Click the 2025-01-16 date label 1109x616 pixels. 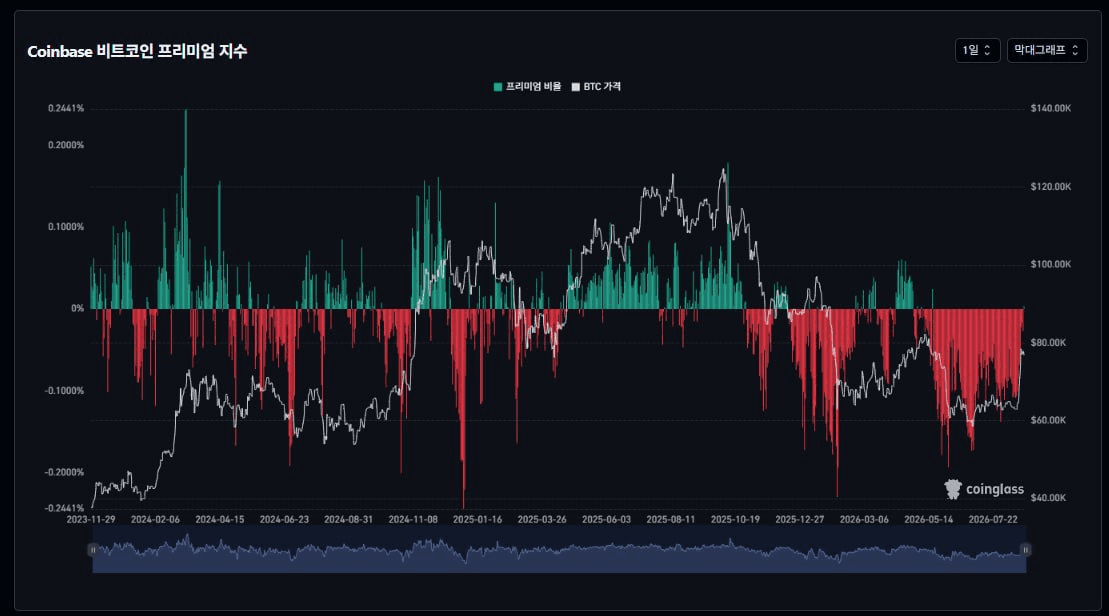[477, 519]
